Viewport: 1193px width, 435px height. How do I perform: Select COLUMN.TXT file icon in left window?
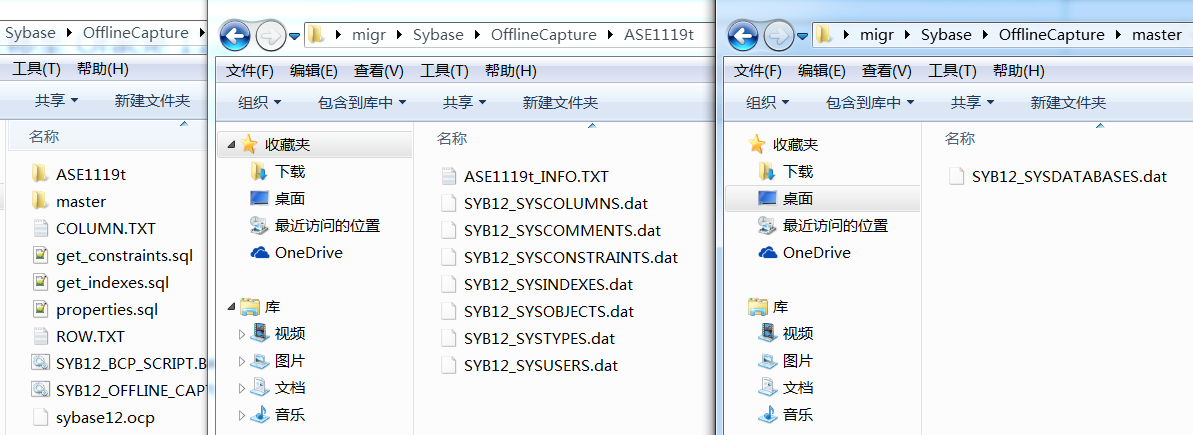40,228
